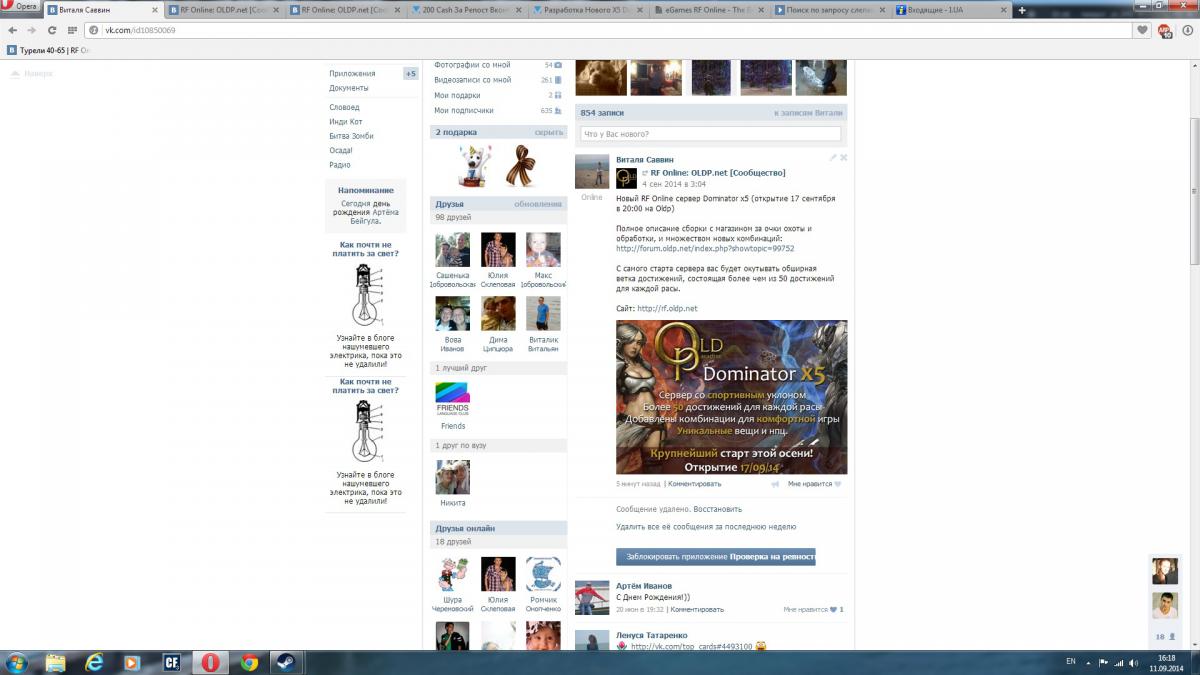The width and height of the screenshot is (1200, 675).
Task: Launch Google Chrome from taskbar
Action: (249, 662)
